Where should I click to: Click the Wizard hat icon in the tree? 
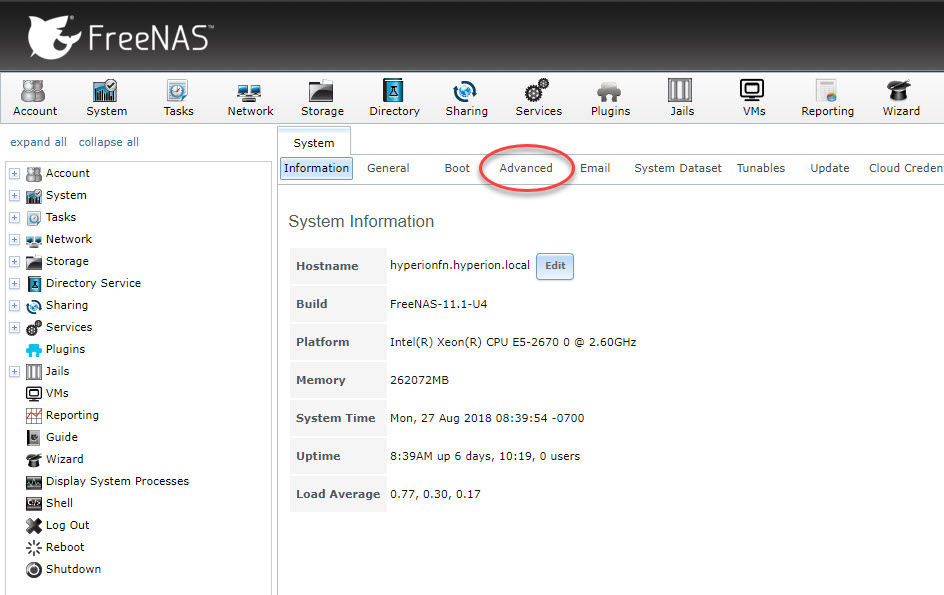coord(34,459)
